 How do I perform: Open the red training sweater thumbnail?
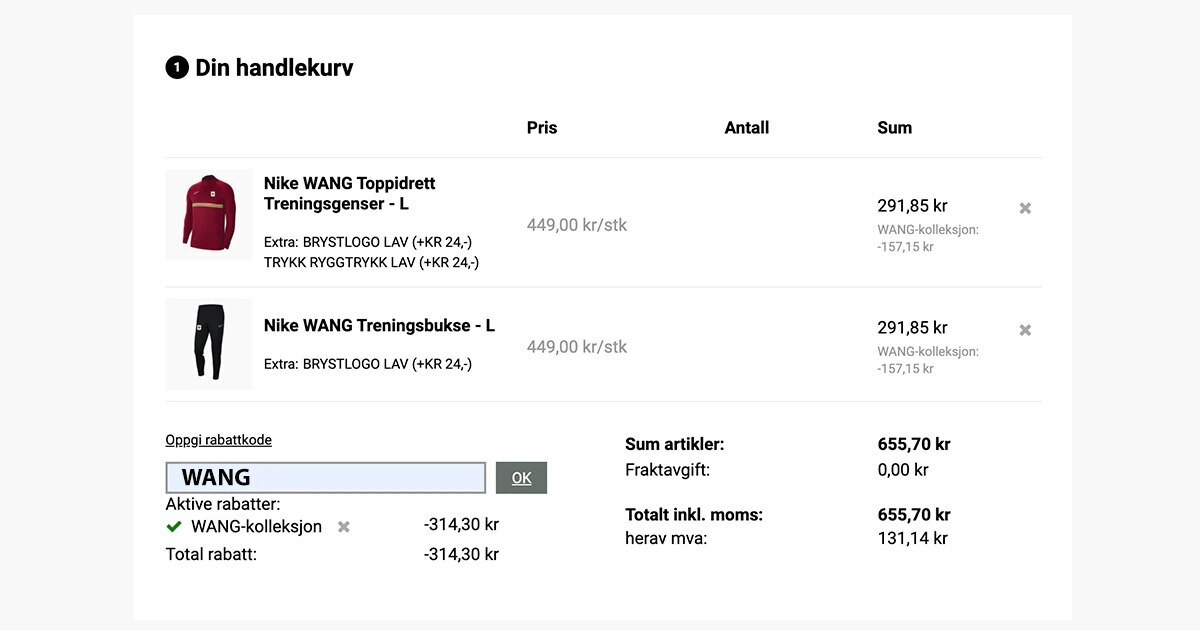[x=209, y=215]
